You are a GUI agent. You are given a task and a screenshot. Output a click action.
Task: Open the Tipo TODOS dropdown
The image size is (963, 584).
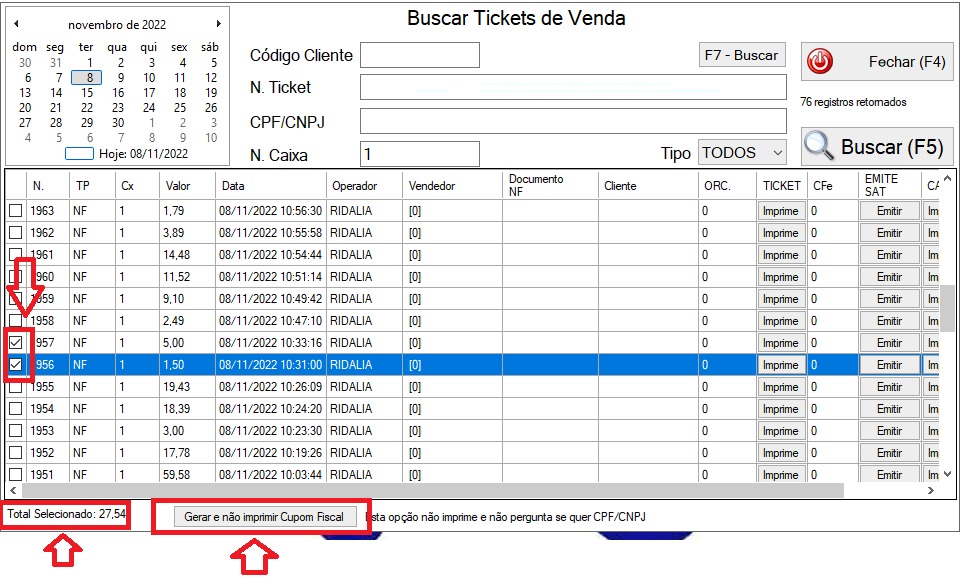(x=742, y=152)
